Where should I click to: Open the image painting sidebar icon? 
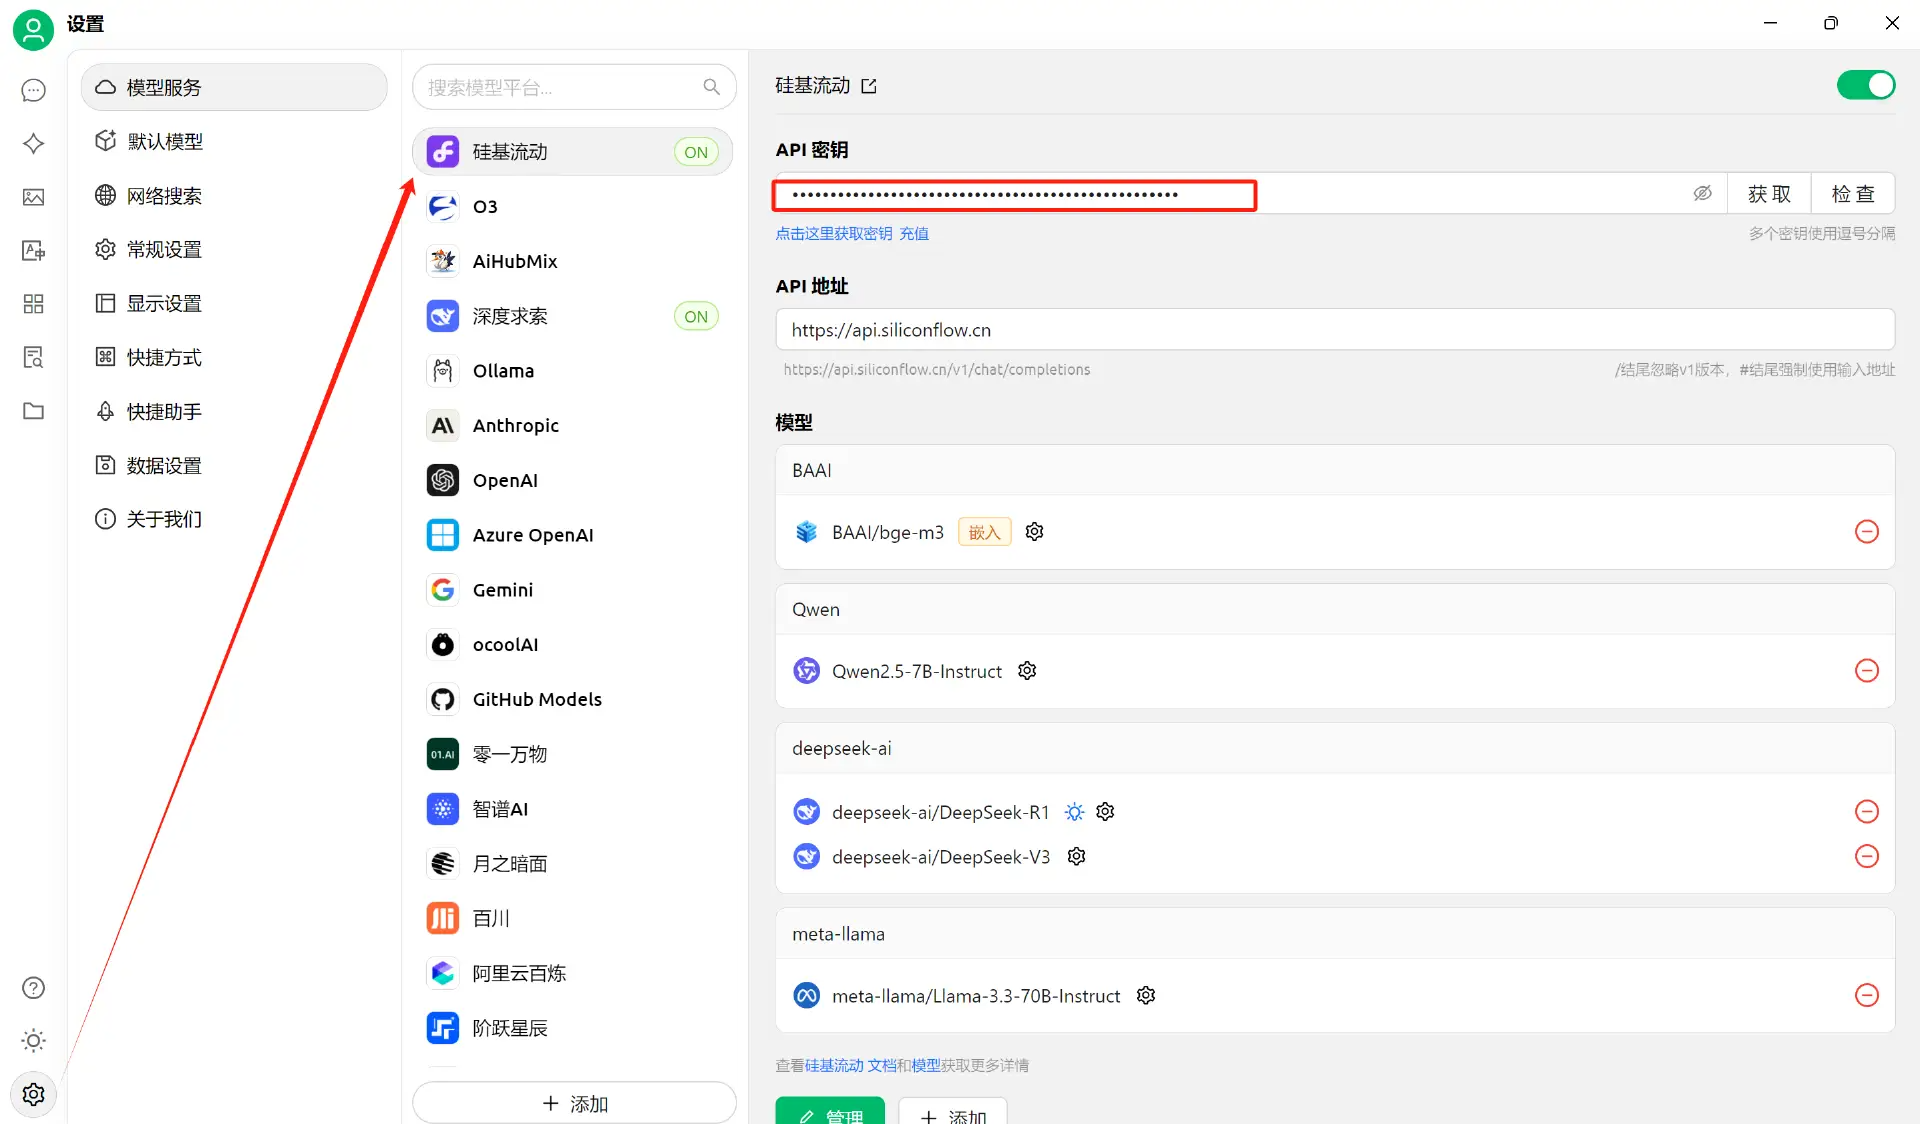pos(33,197)
